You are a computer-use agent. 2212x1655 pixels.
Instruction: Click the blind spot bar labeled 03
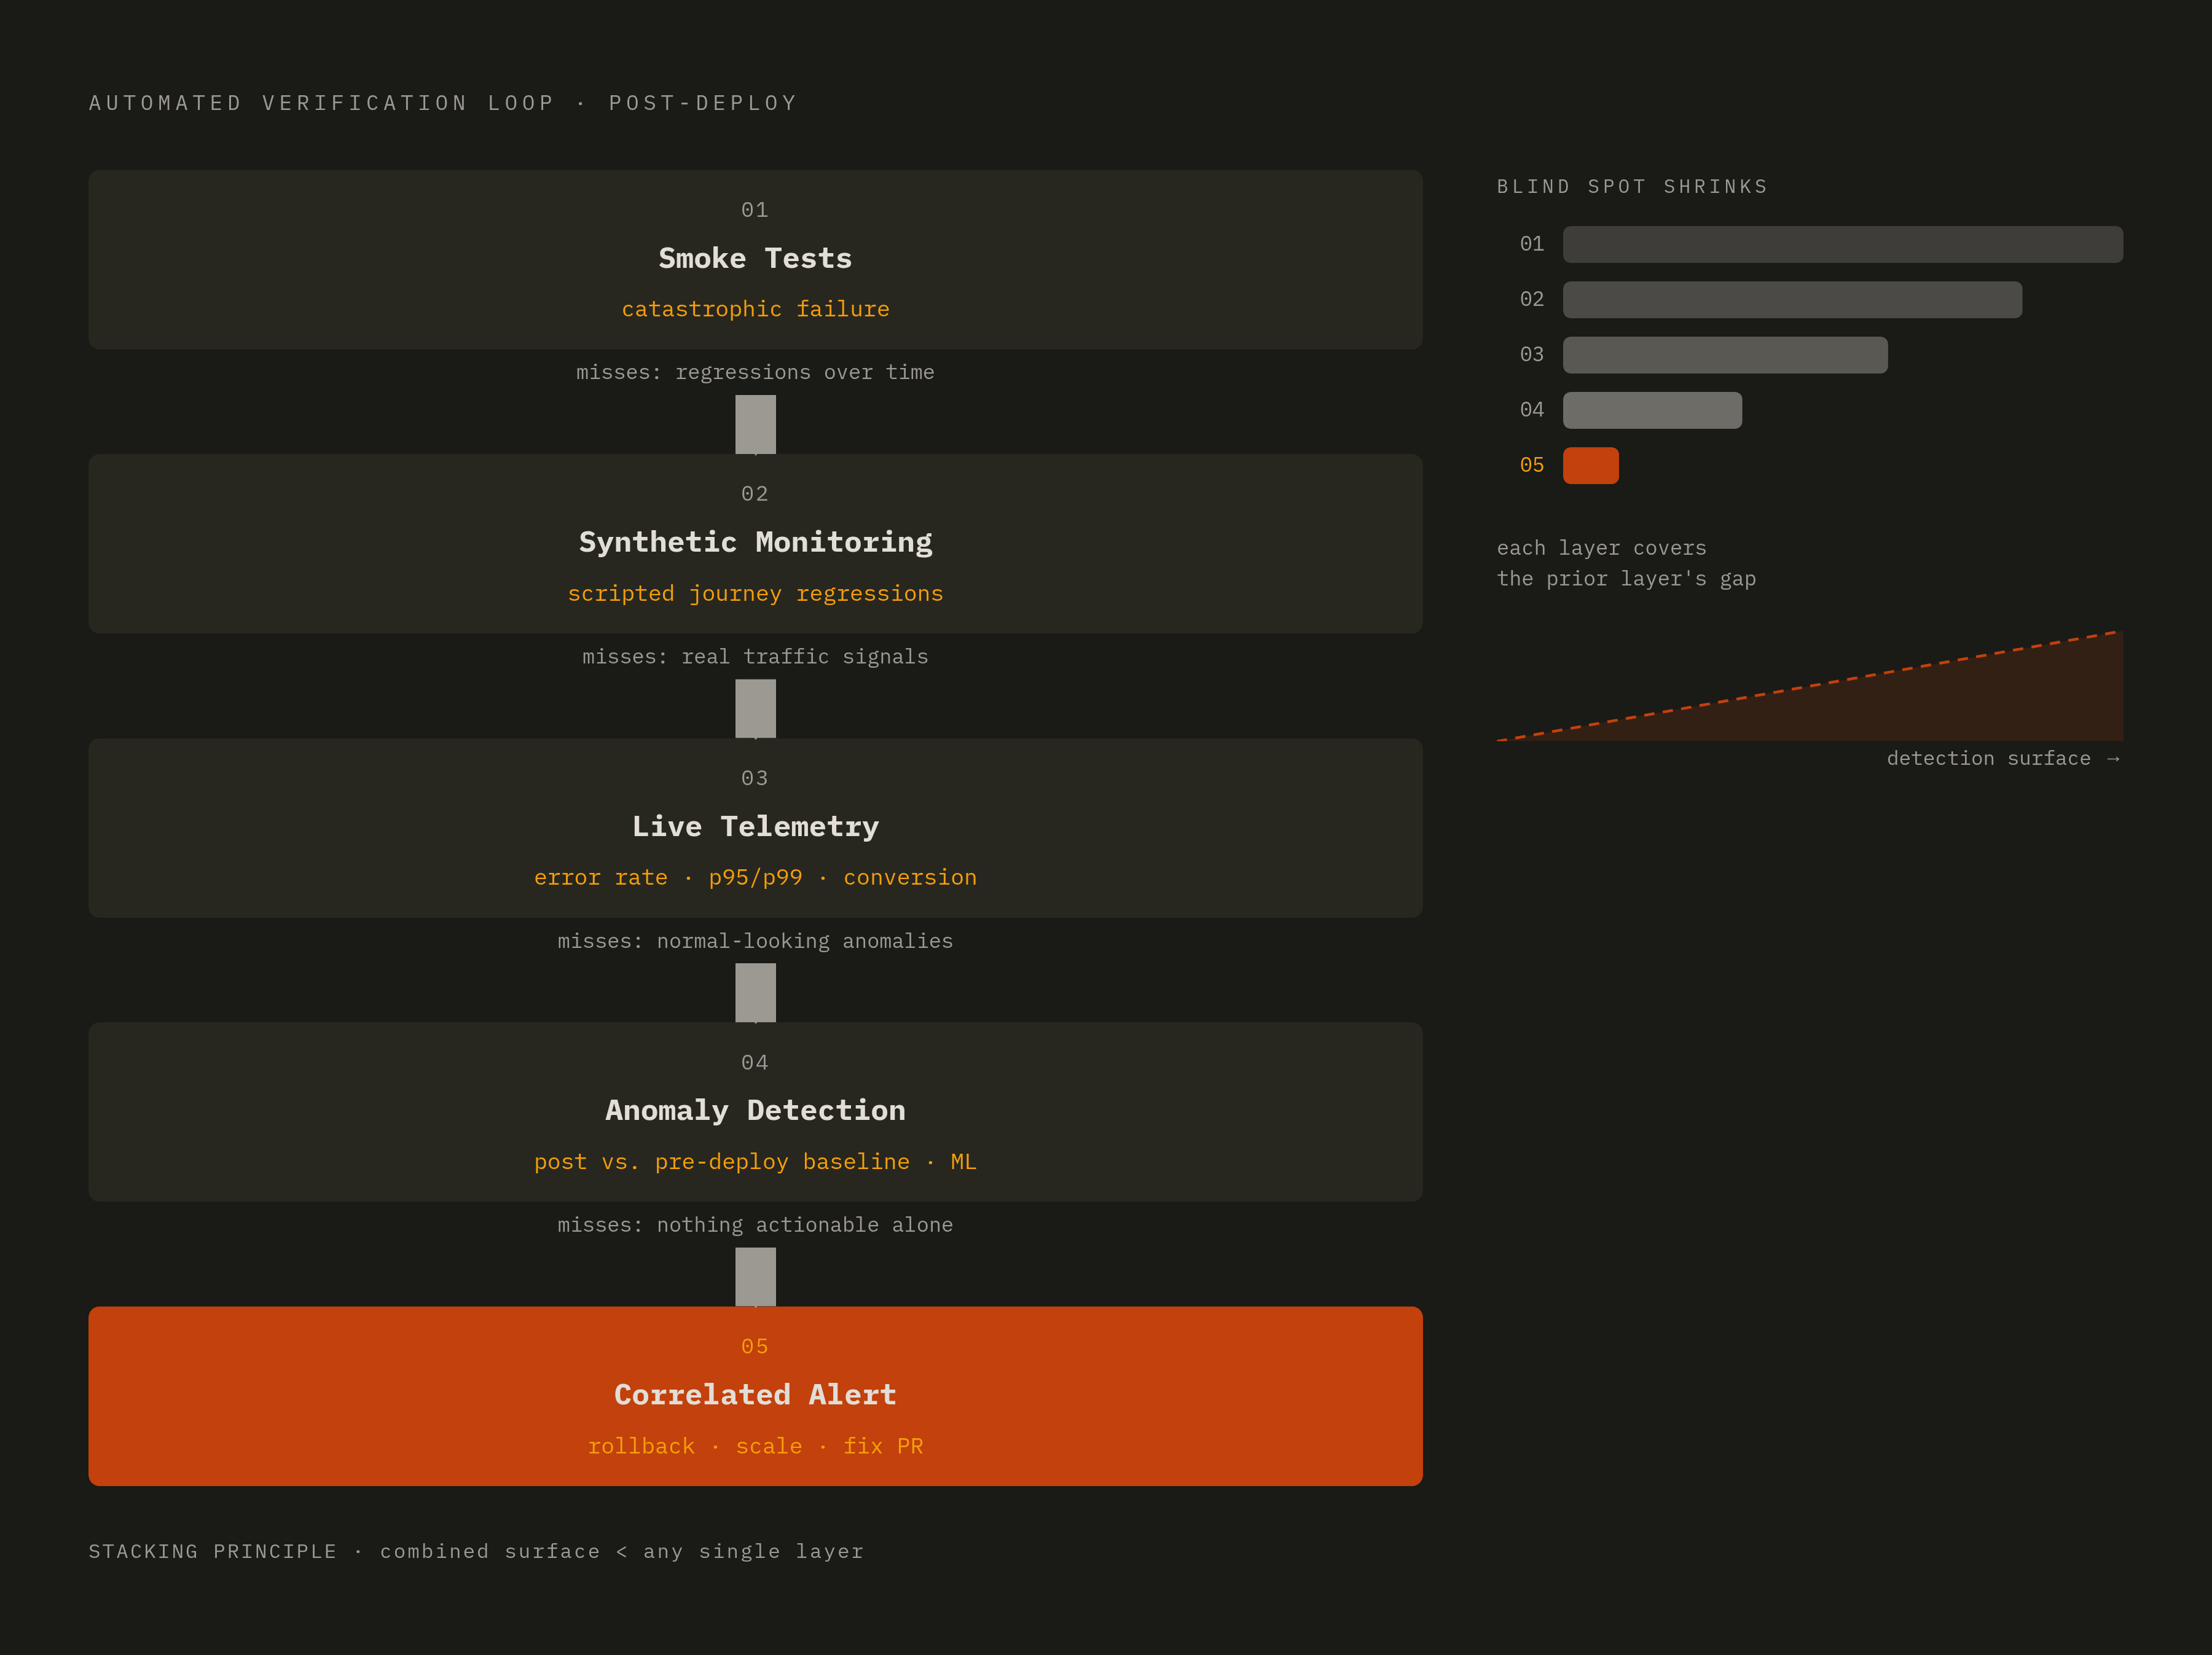(1725, 355)
